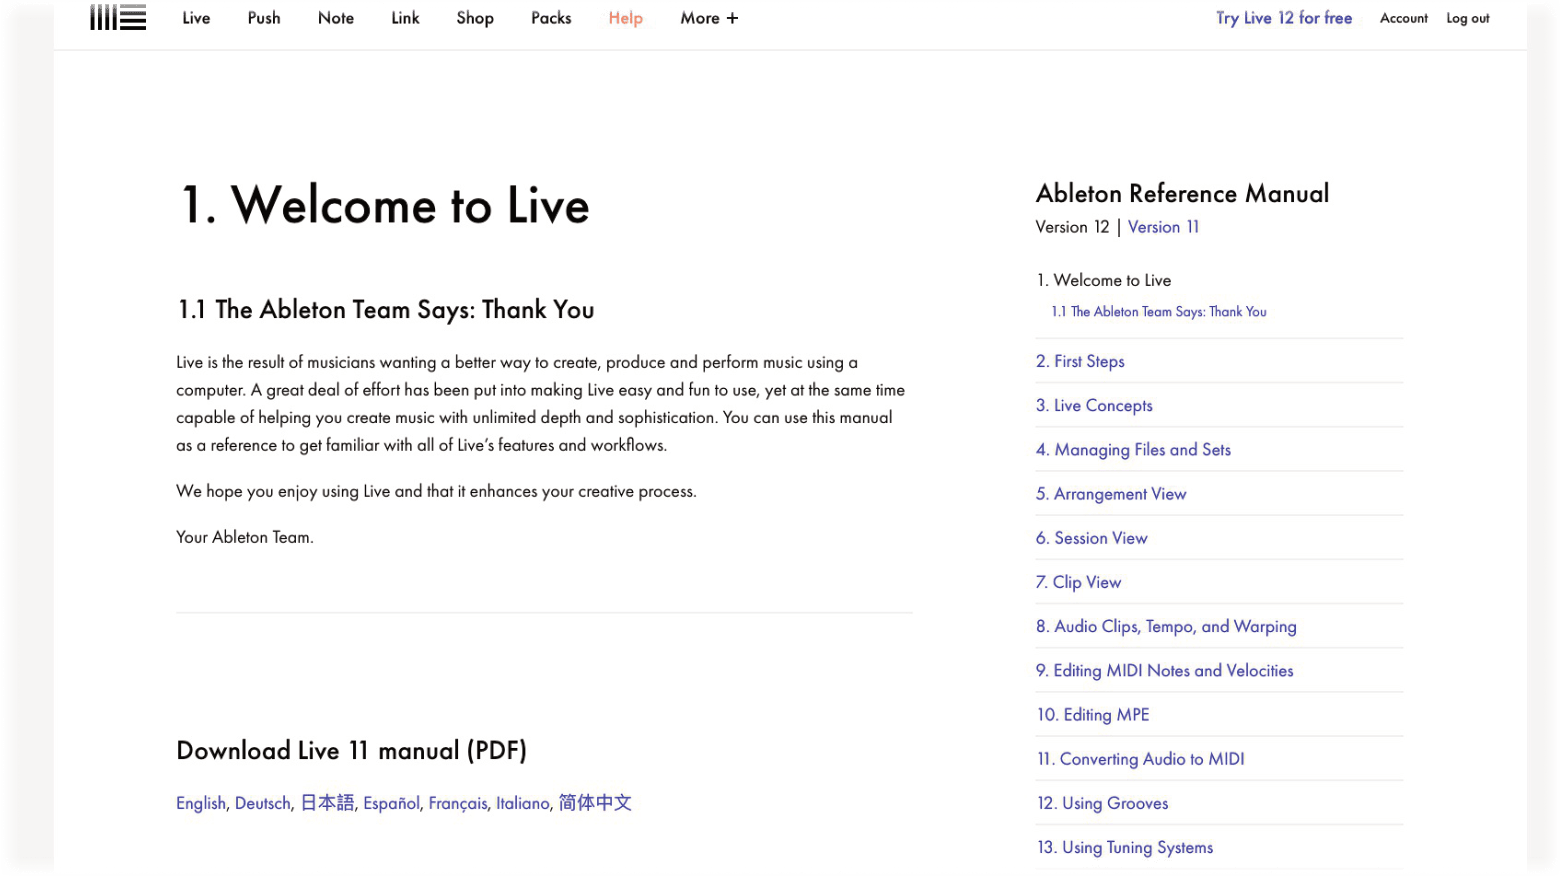
Task: Download the Italiano PDF manual
Action: click(x=523, y=803)
